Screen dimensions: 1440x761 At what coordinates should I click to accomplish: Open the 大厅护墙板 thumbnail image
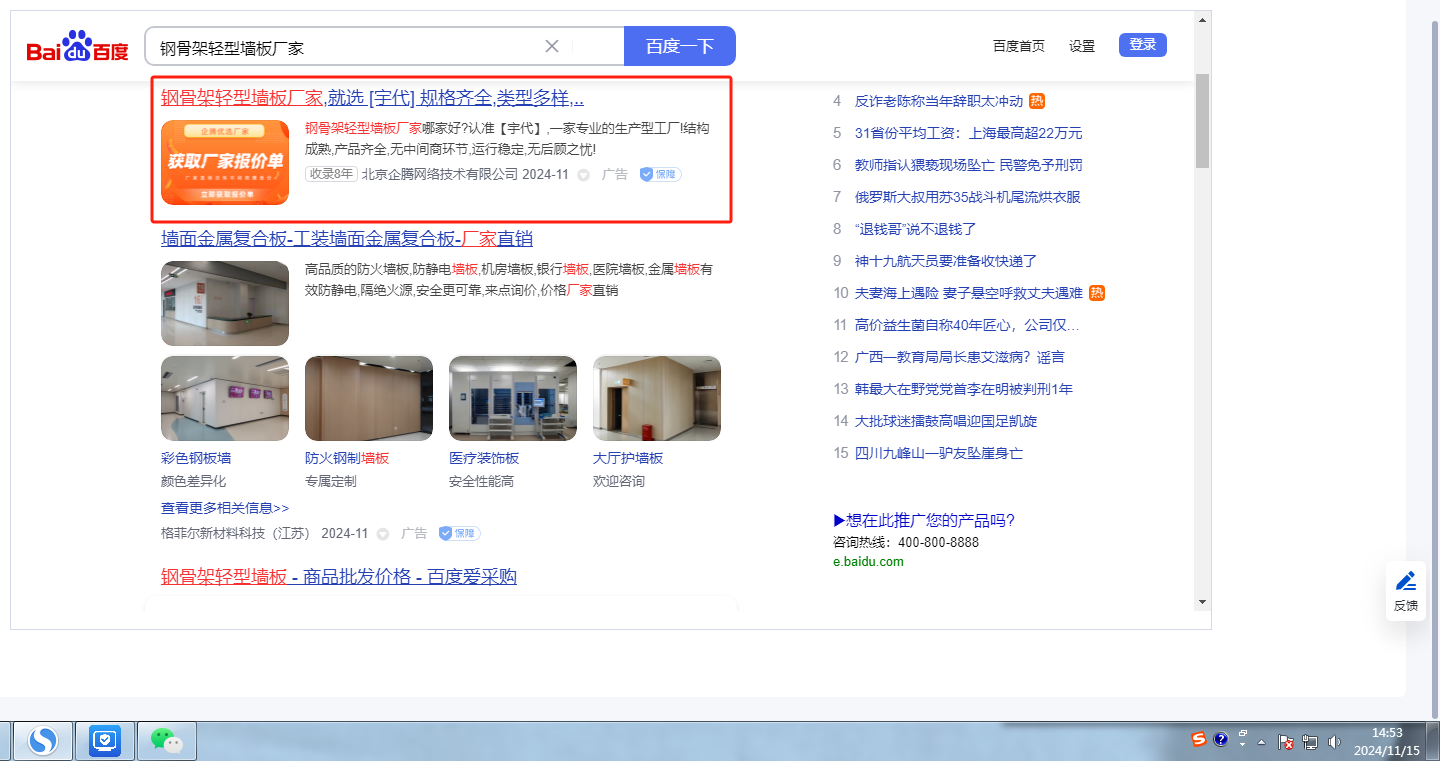point(657,399)
